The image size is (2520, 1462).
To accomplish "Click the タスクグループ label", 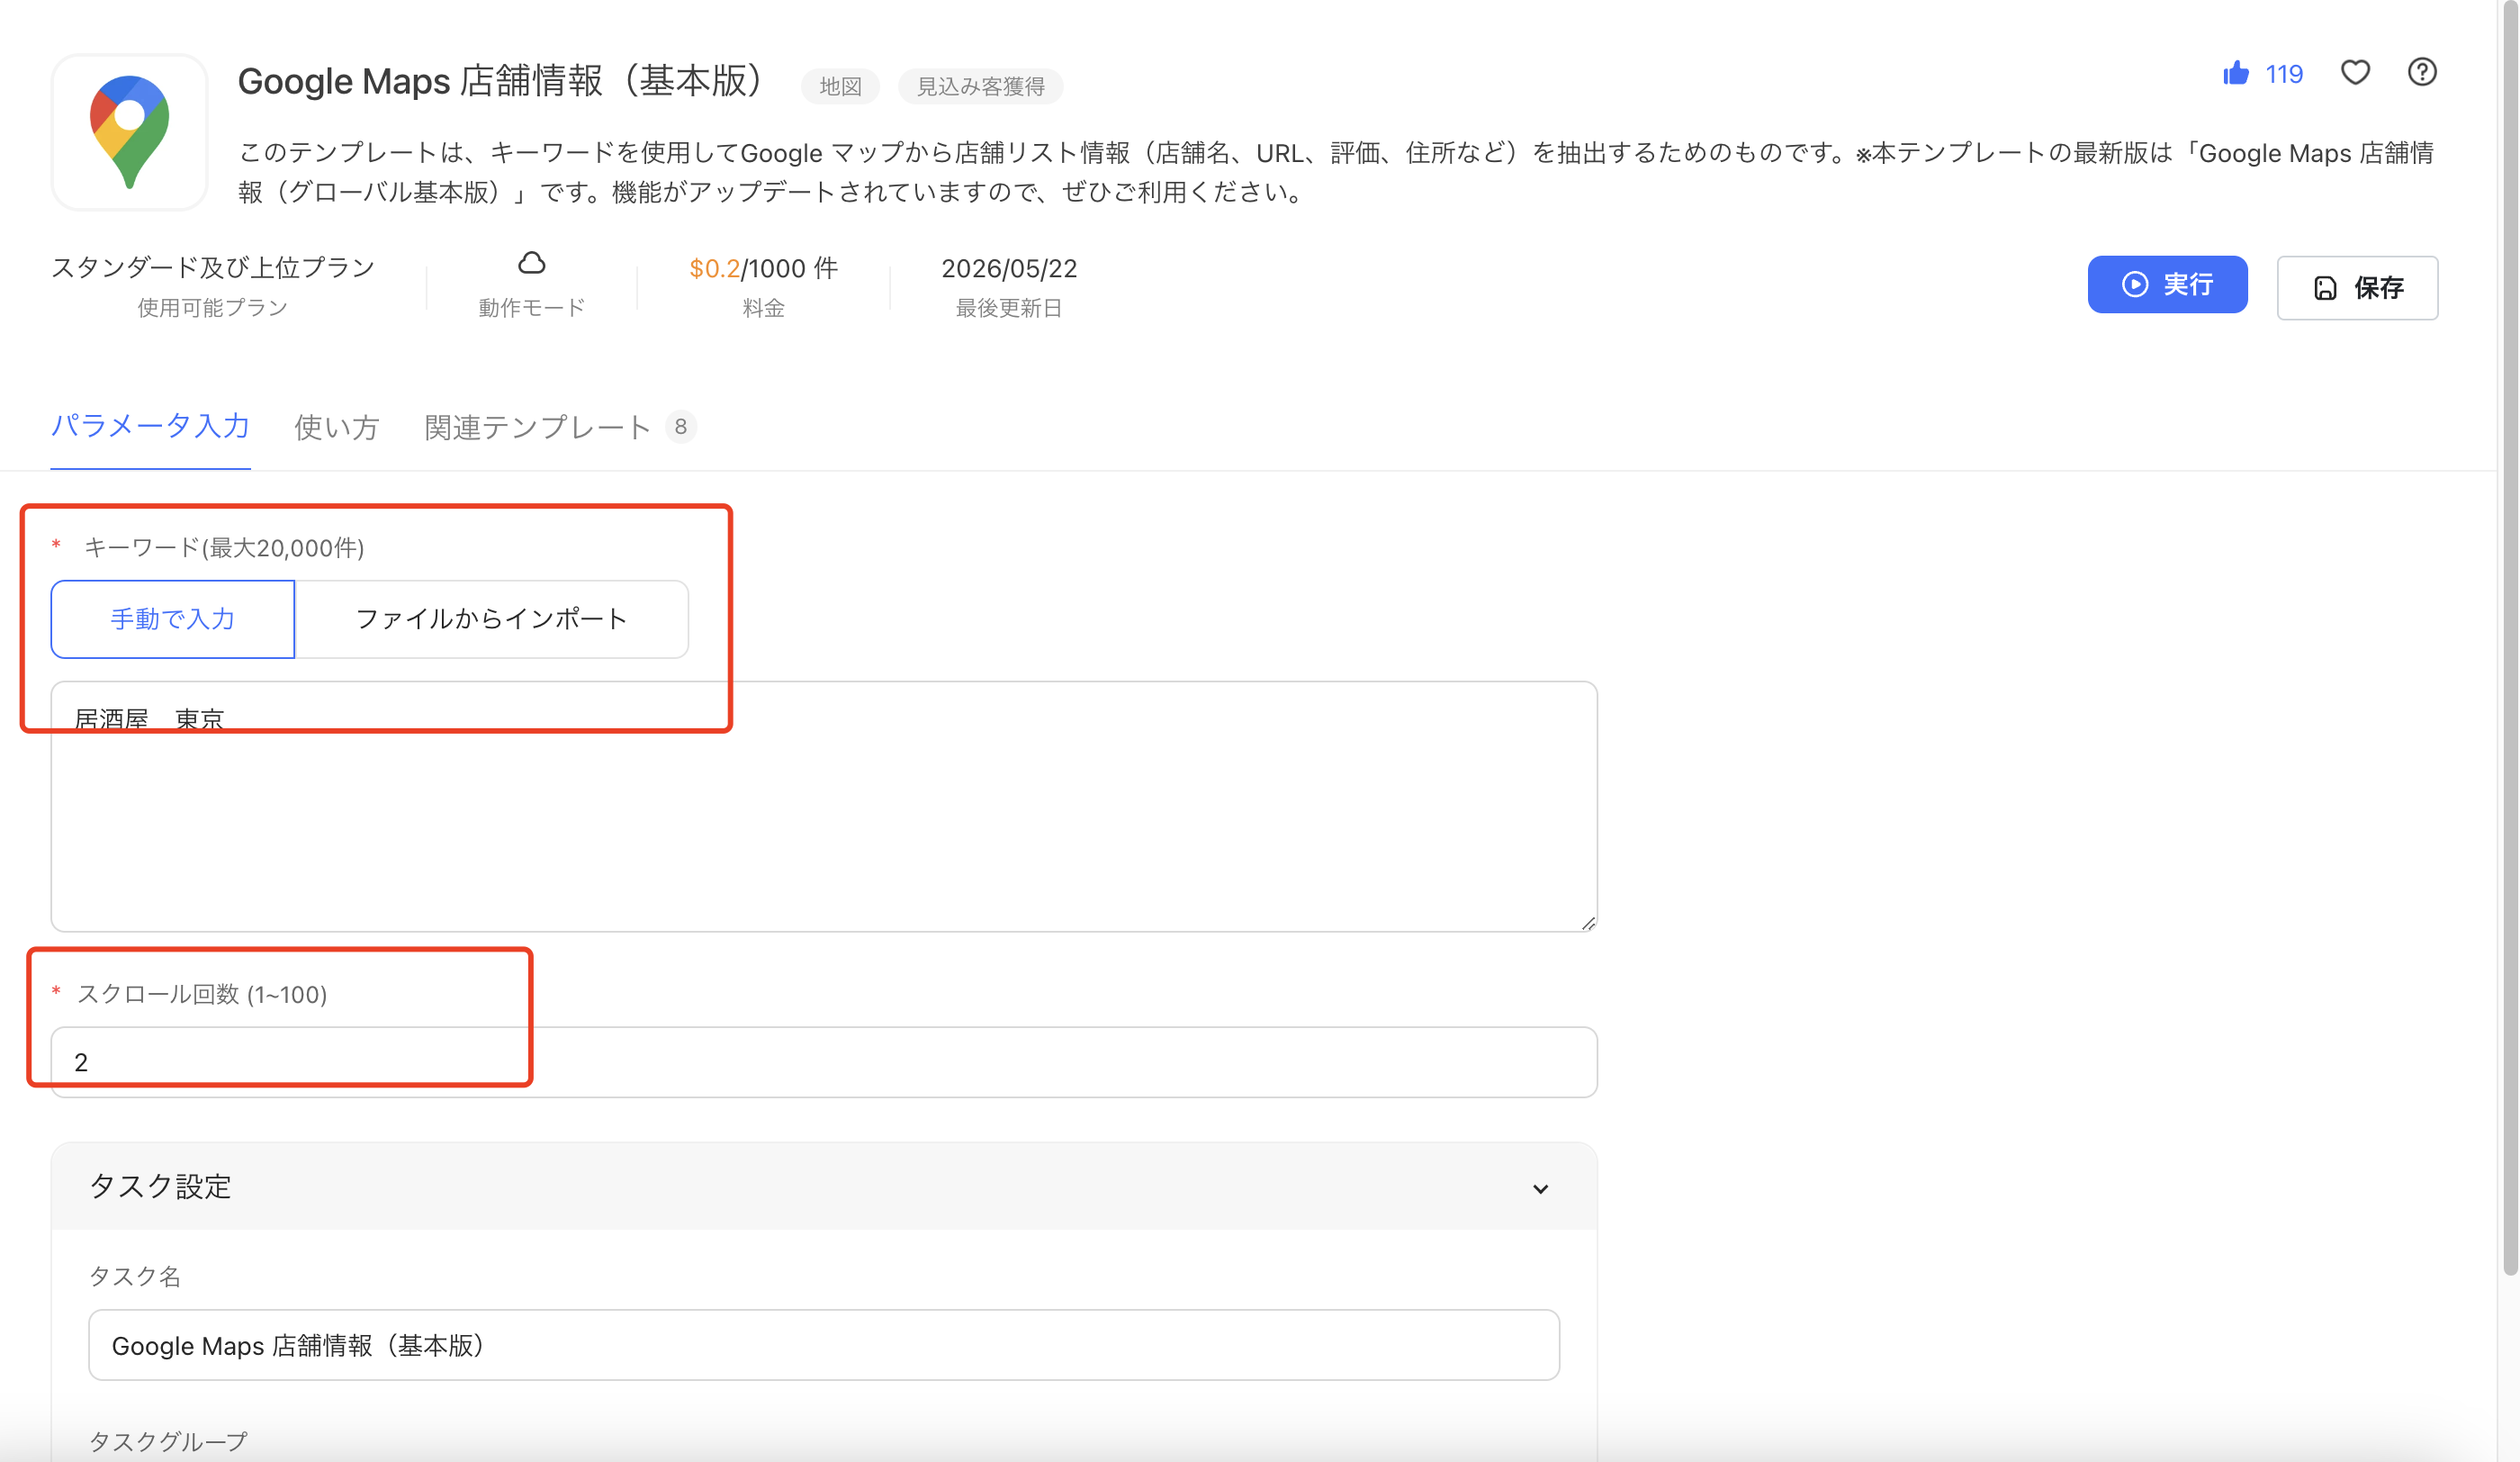I will pos(168,1442).
